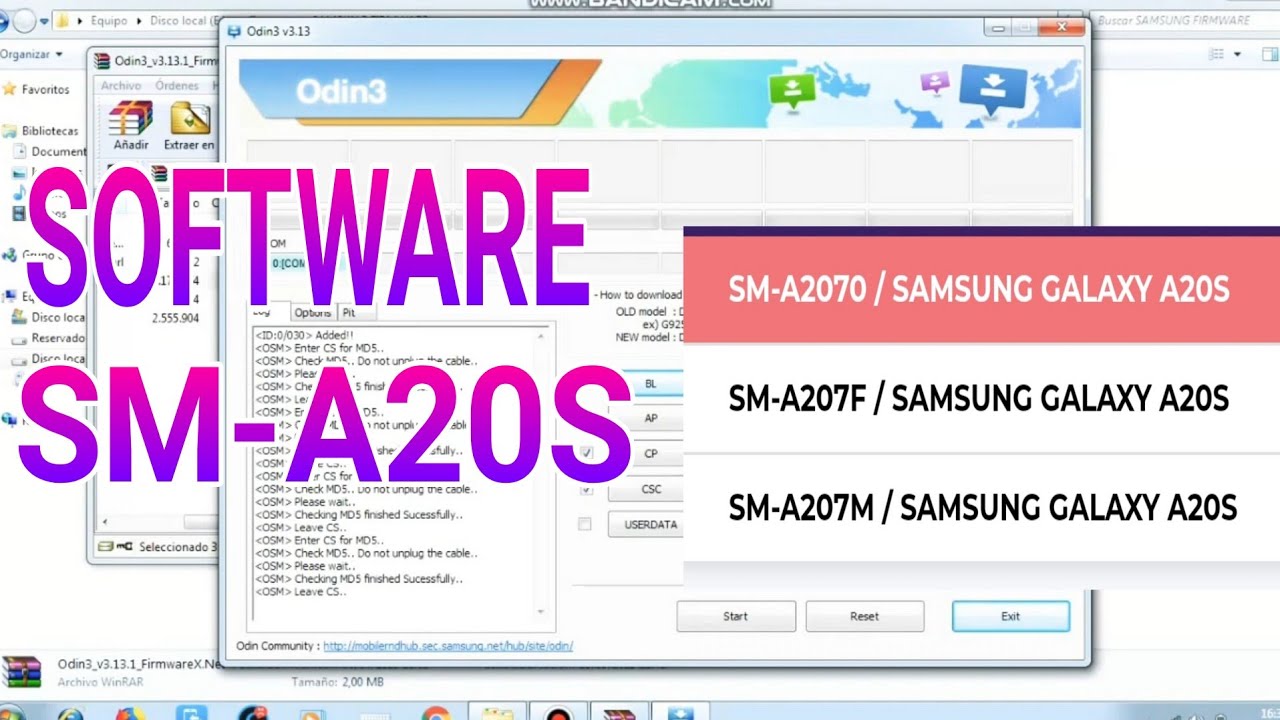Click the CSC file button in Odin
Screen dimensions: 1280x720
(x=651, y=490)
